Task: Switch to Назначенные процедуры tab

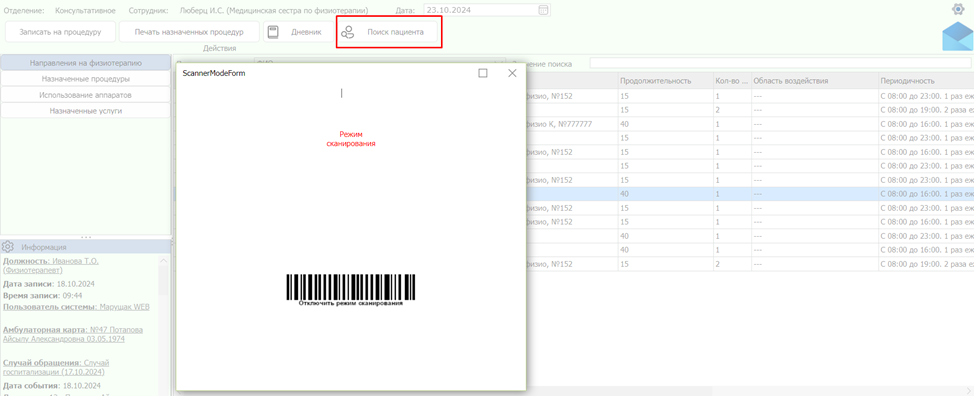Action: (x=86, y=79)
